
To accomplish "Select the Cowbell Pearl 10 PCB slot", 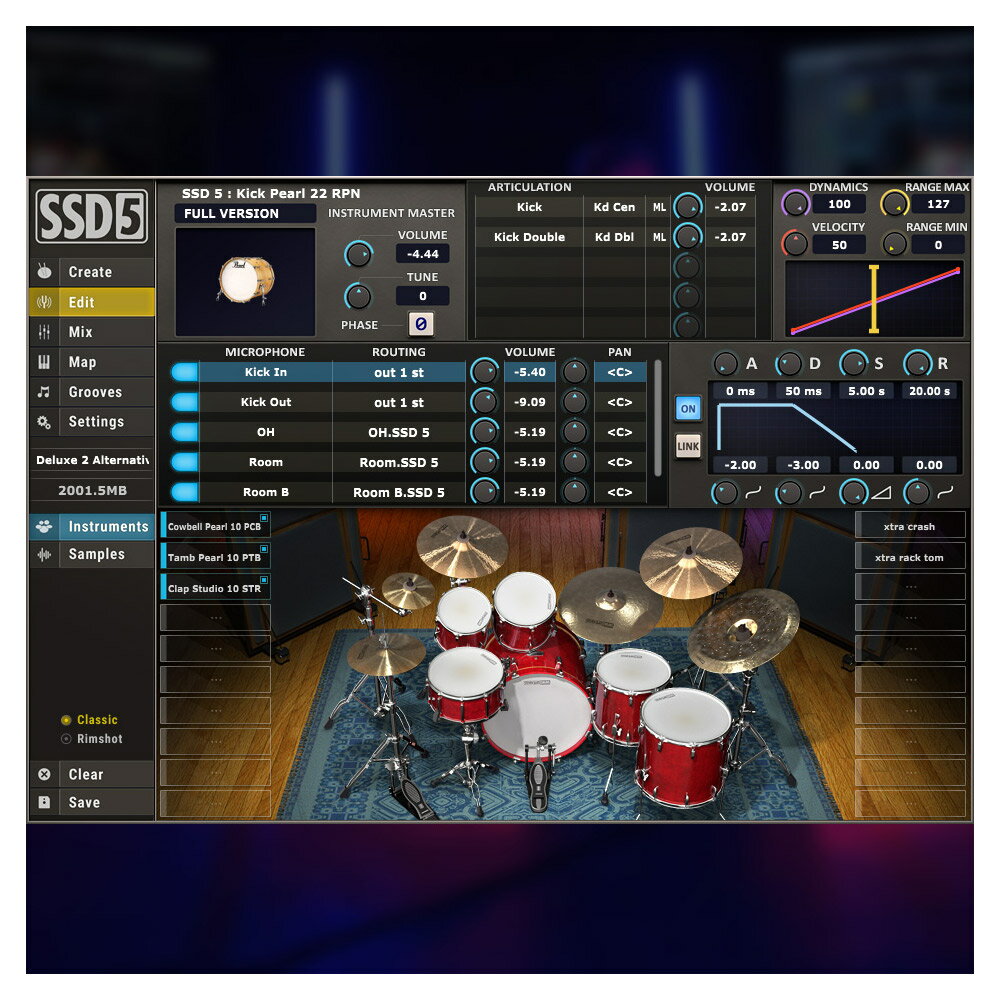I will [x=215, y=526].
